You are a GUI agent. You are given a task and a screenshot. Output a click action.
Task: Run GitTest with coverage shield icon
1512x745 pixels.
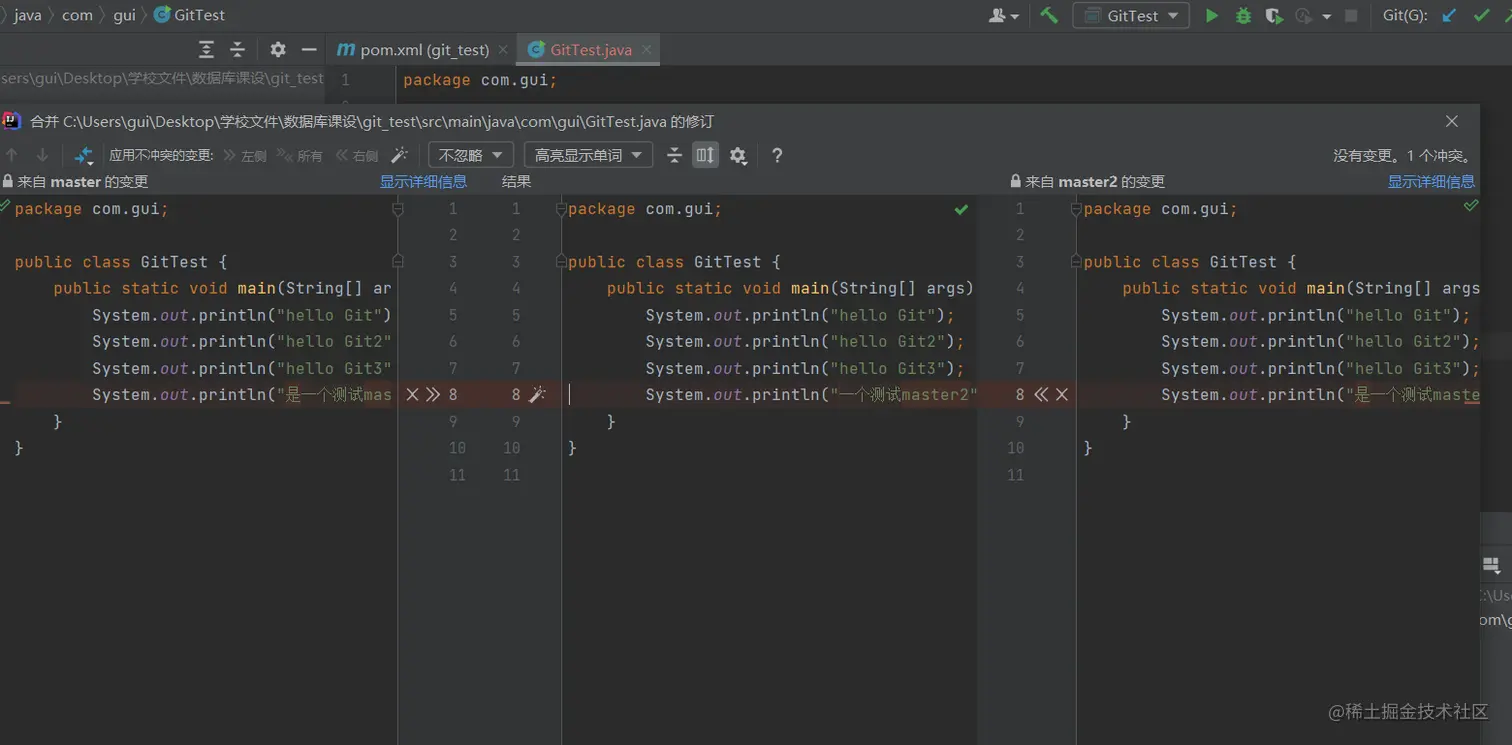coord(1273,15)
